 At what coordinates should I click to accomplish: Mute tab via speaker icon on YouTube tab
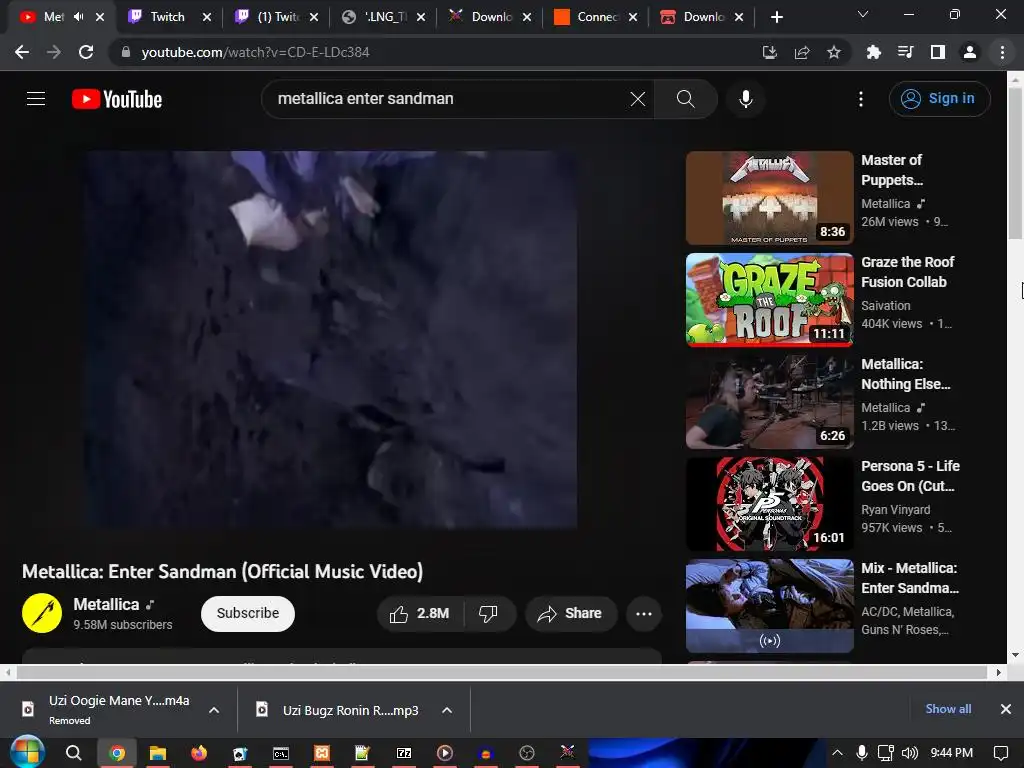[79, 17]
